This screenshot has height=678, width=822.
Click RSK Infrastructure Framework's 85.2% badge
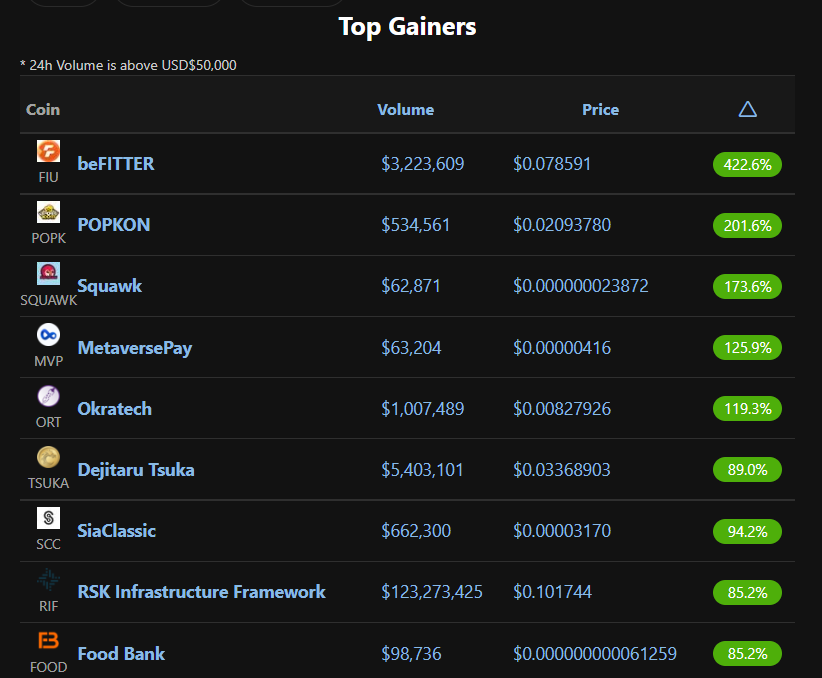tap(747, 593)
